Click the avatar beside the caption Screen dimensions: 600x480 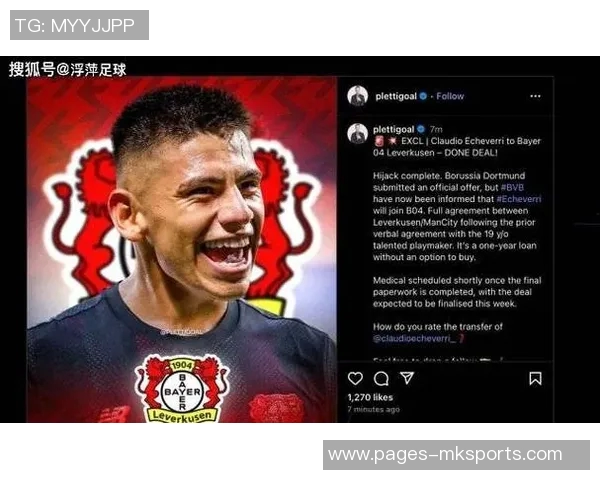click(x=358, y=134)
